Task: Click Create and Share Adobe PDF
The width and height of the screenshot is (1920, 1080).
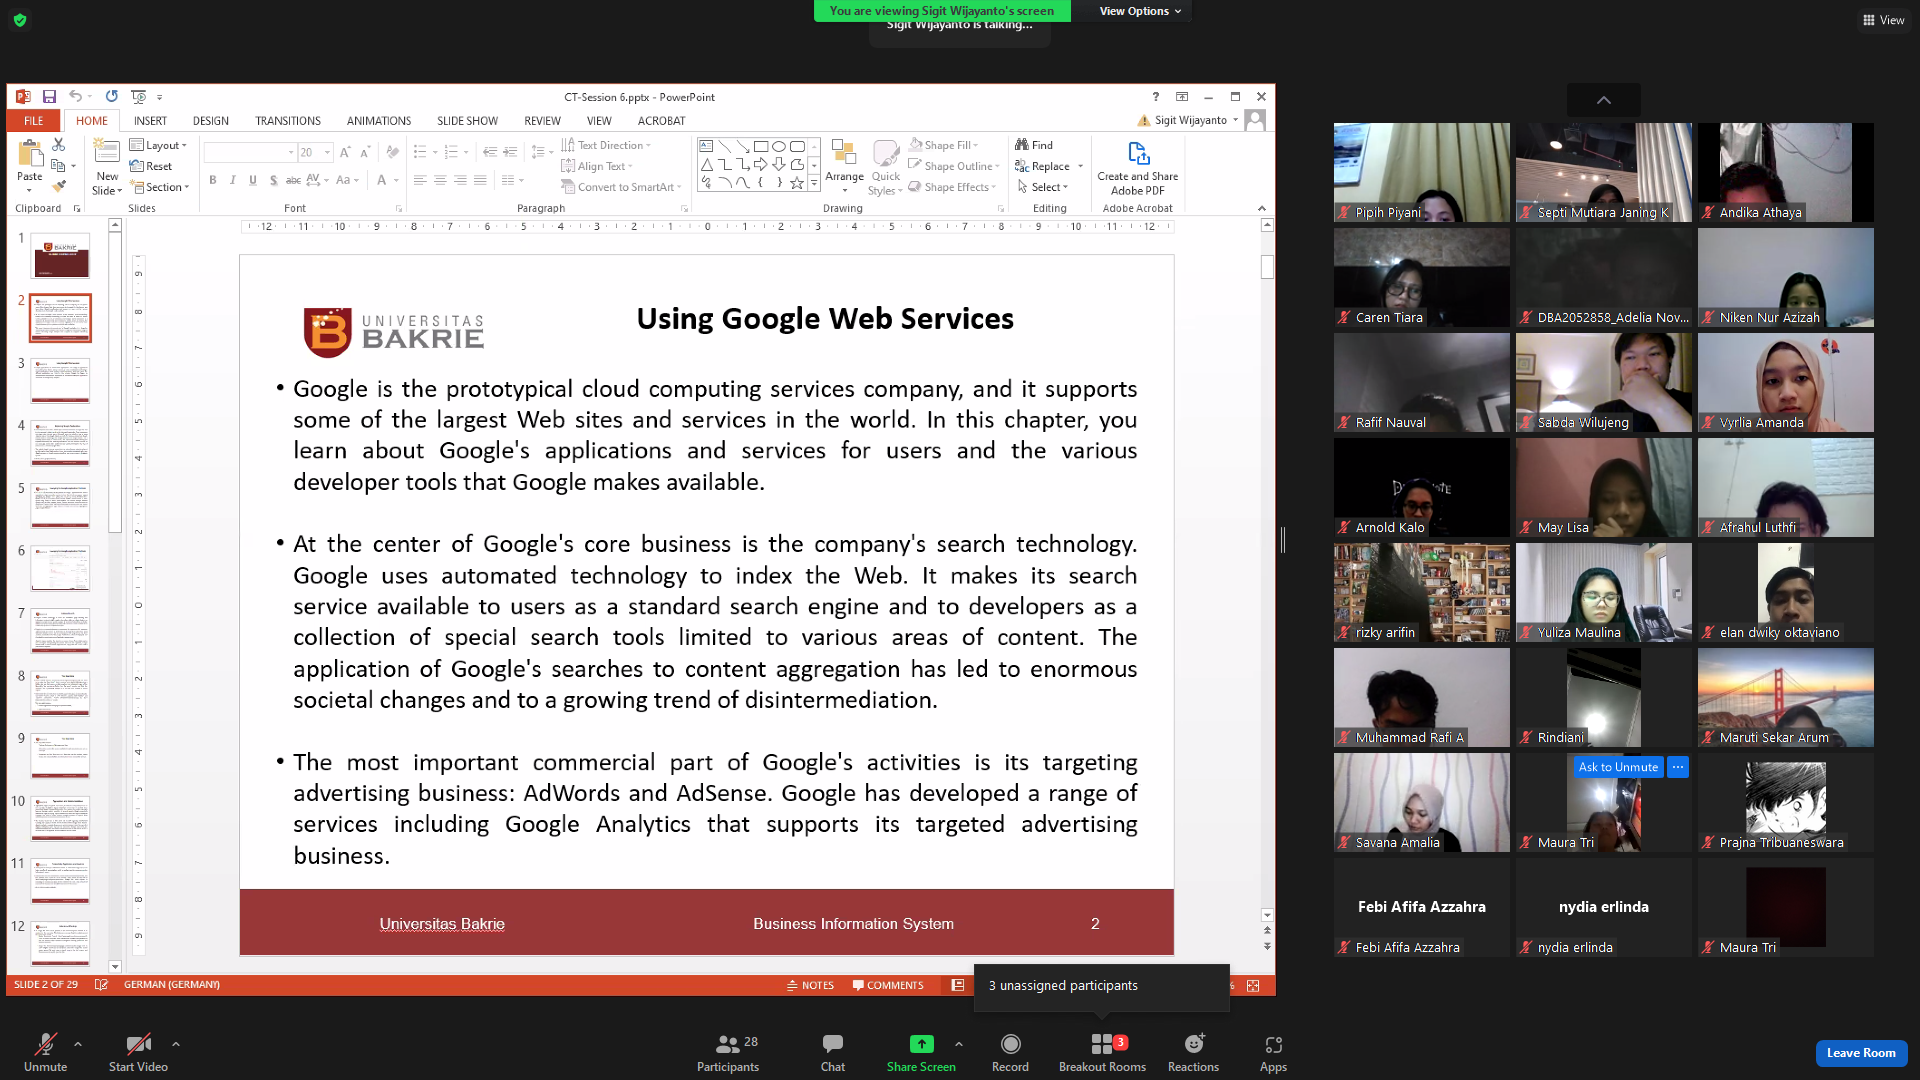Action: tap(1137, 168)
